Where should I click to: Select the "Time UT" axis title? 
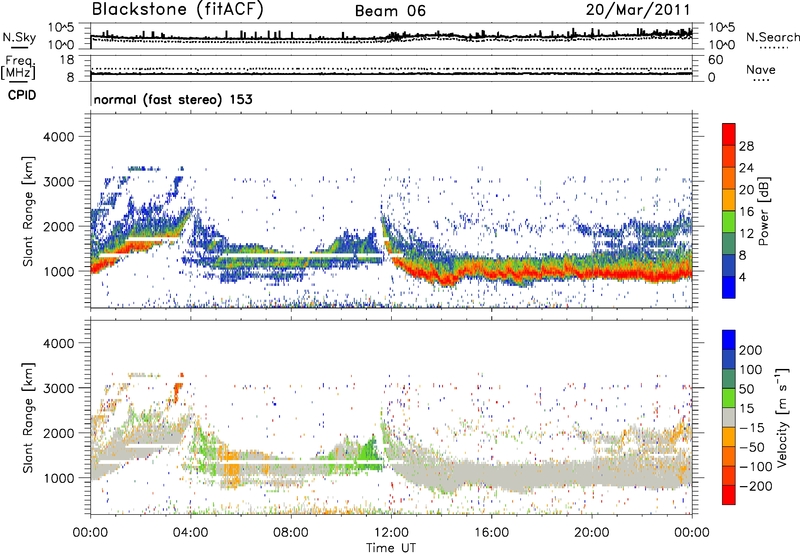(391, 547)
